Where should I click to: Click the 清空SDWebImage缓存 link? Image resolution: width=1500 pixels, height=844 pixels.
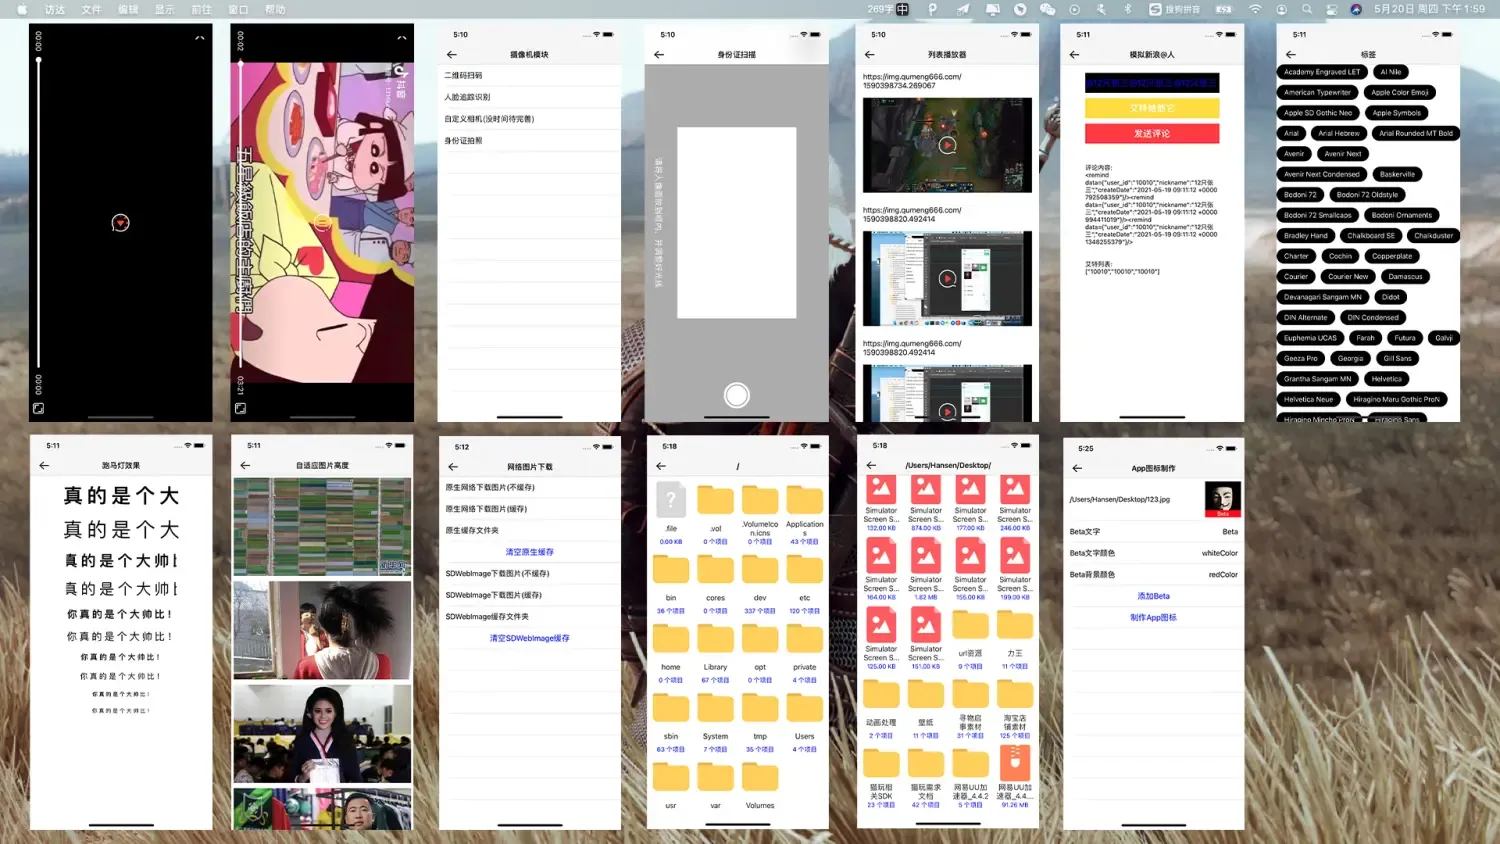pyautogui.click(x=528, y=637)
